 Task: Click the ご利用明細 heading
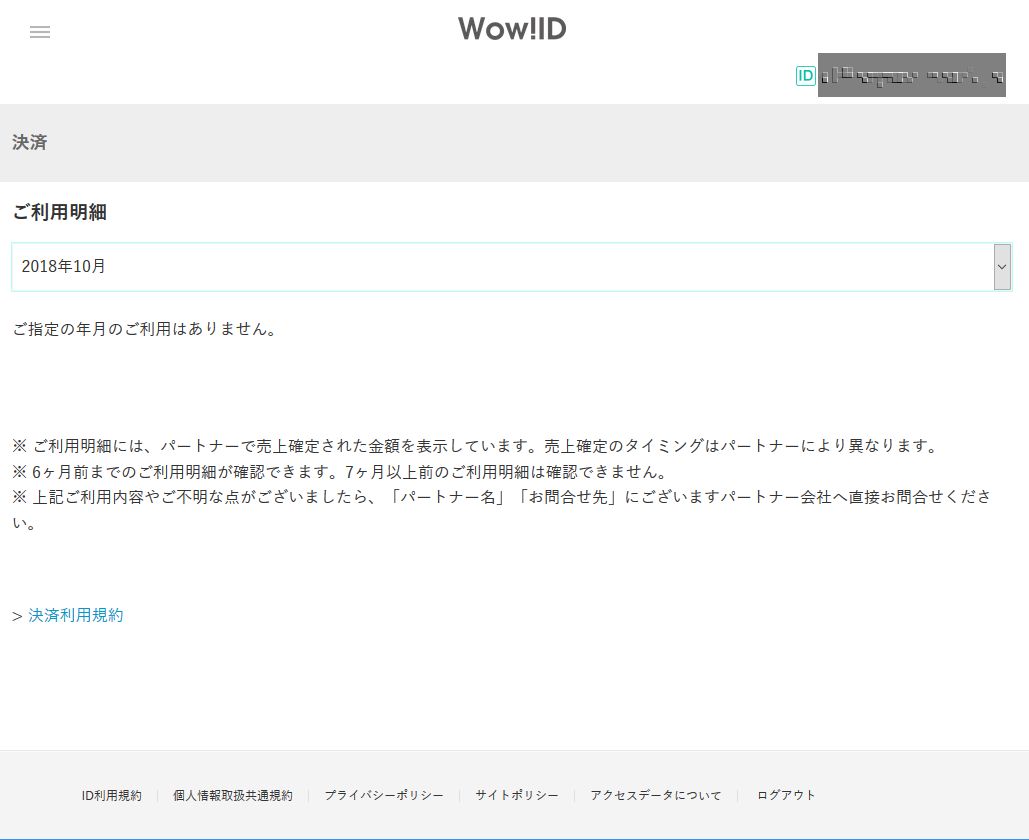click(x=60, y=212)
